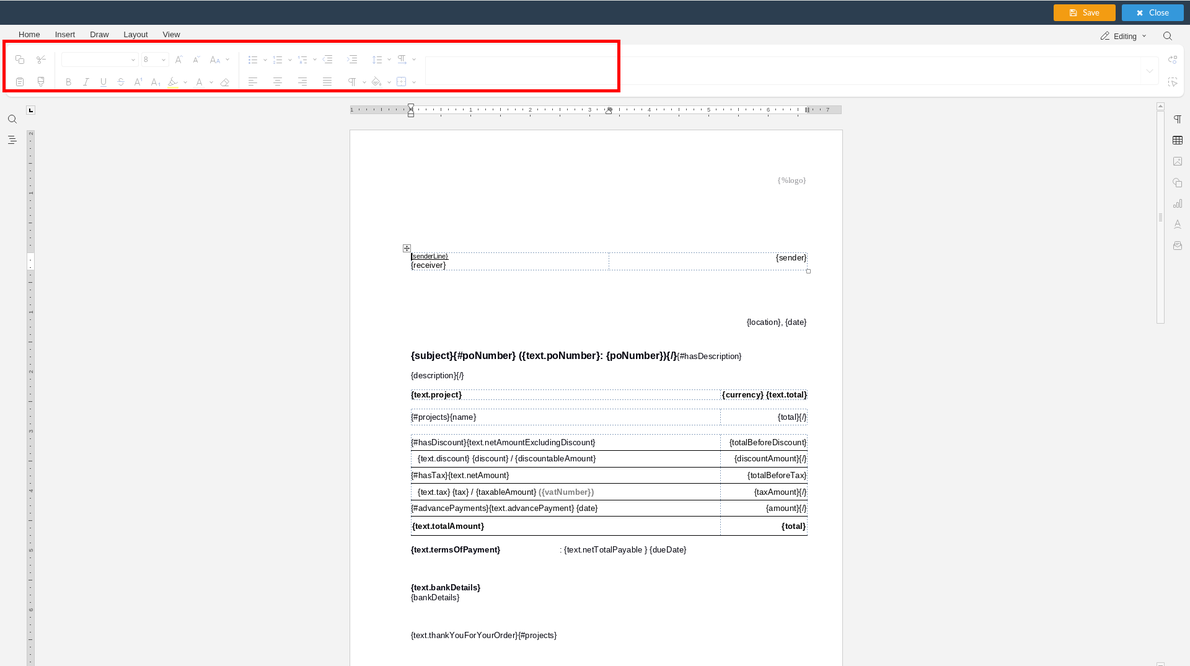Click the Increment font size icon
The width and height of the screenshot is (1190, 666).
[x=178, y=59]
